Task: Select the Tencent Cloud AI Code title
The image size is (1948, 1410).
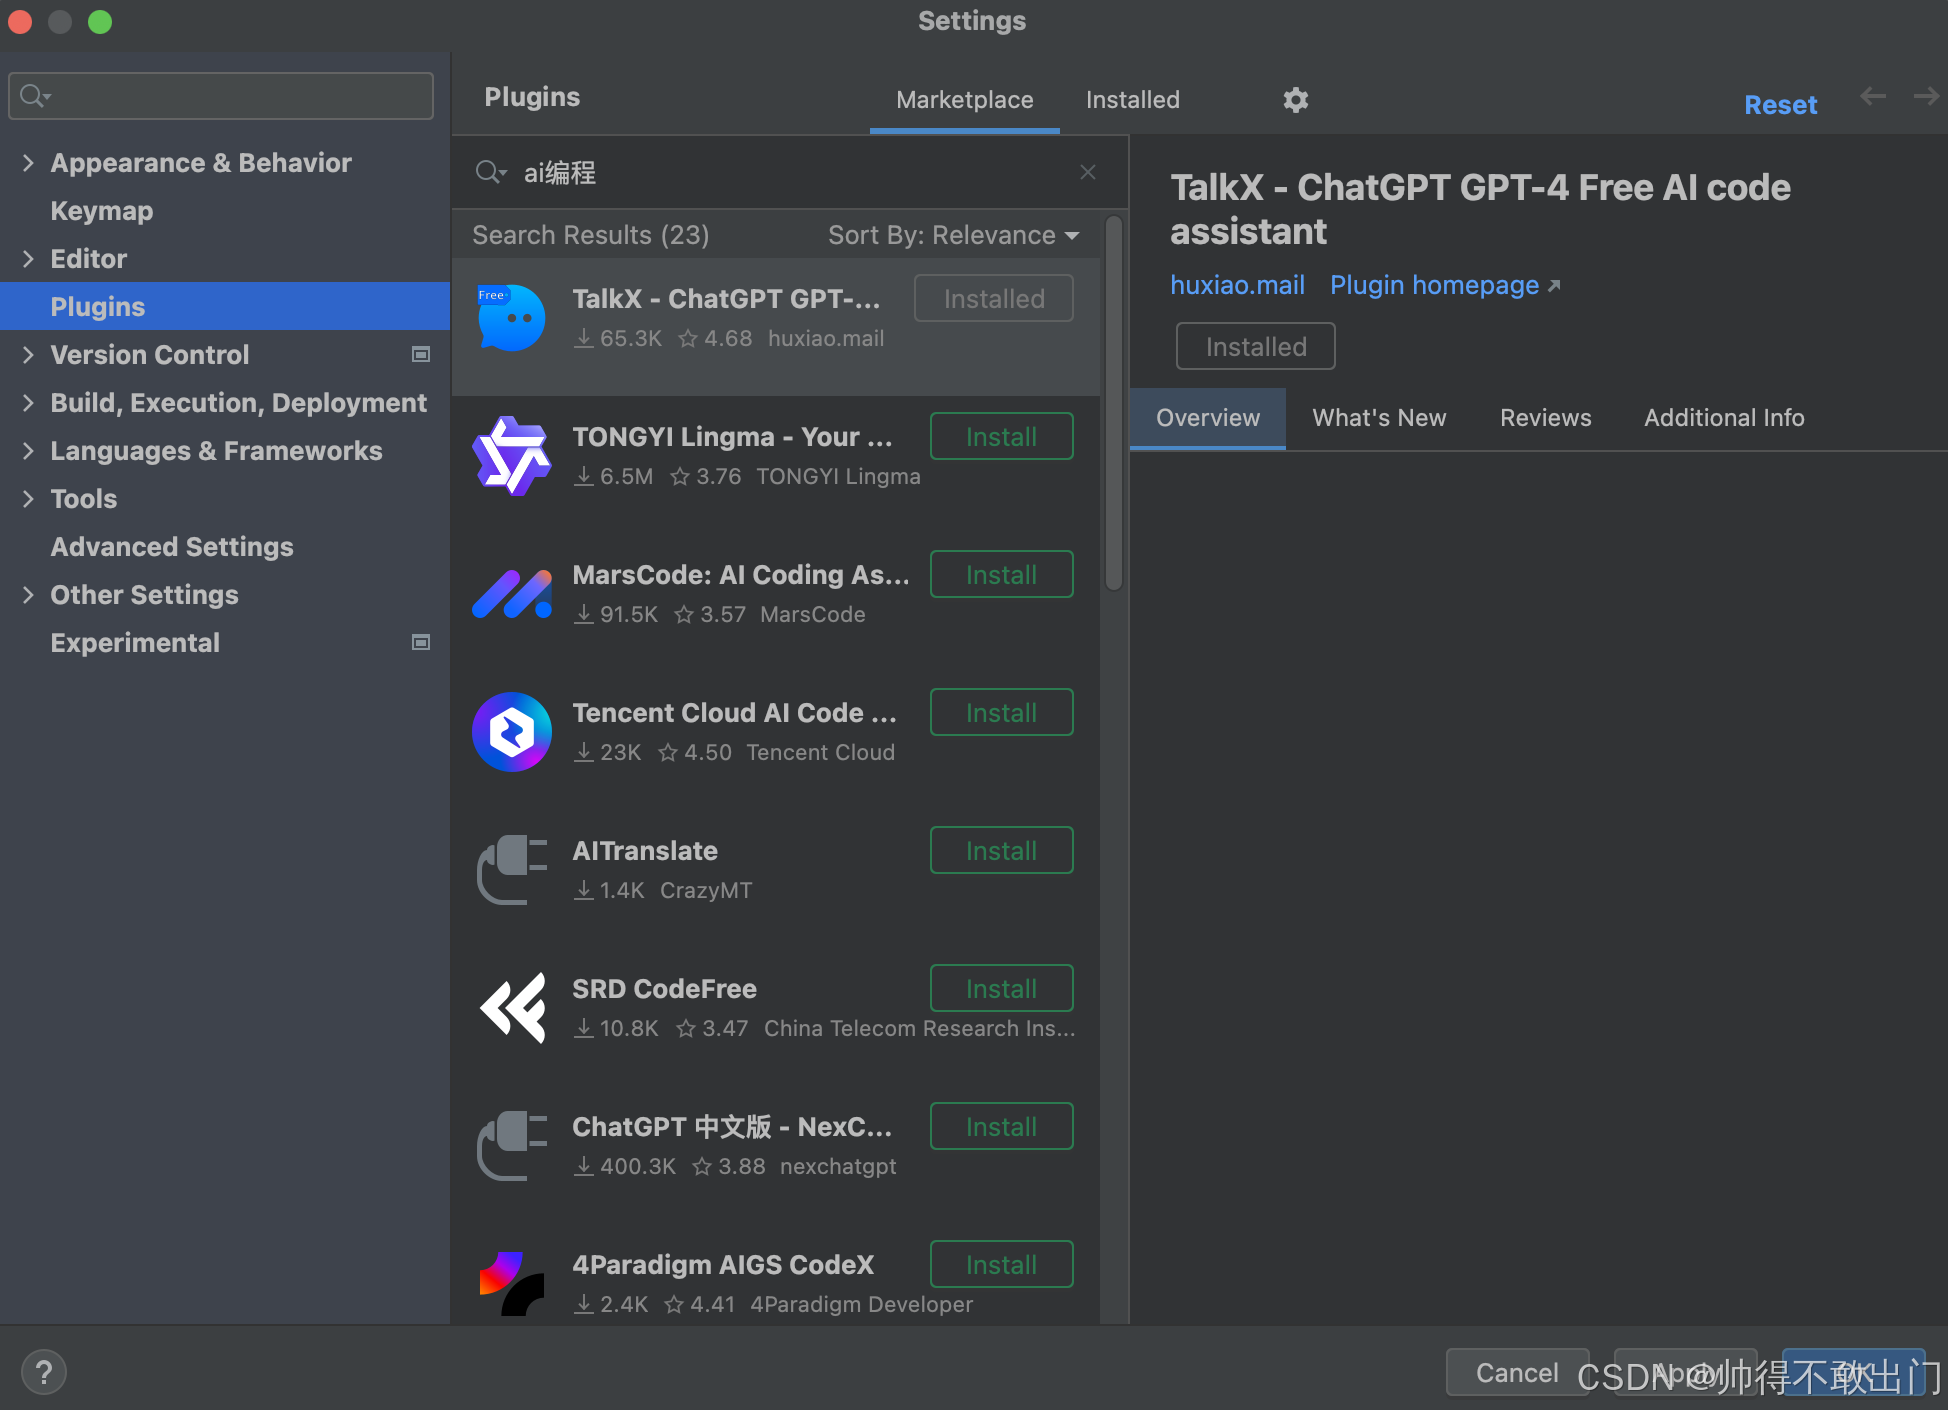Action: point(734,713)
